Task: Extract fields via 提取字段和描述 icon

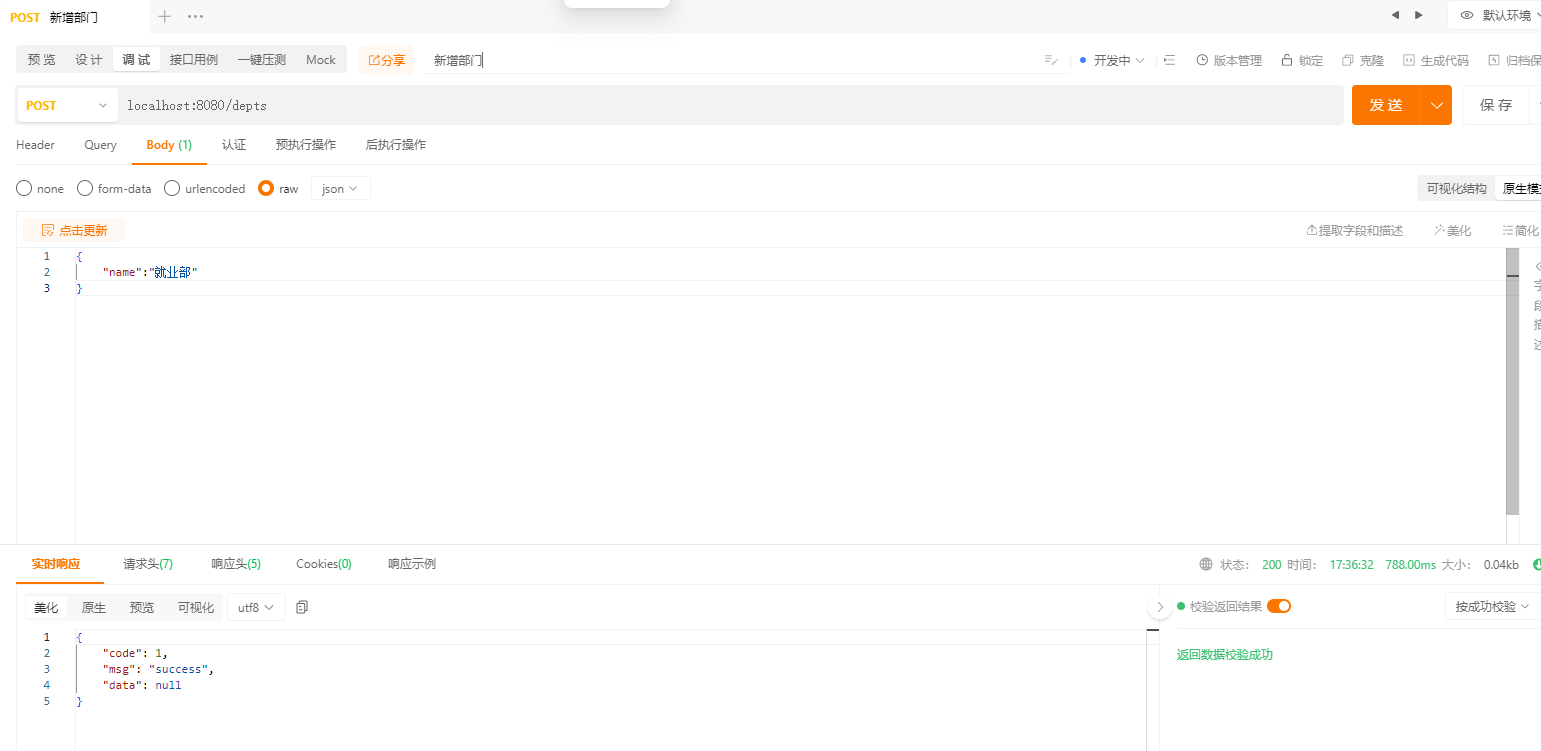Action: pos(1354,229)
